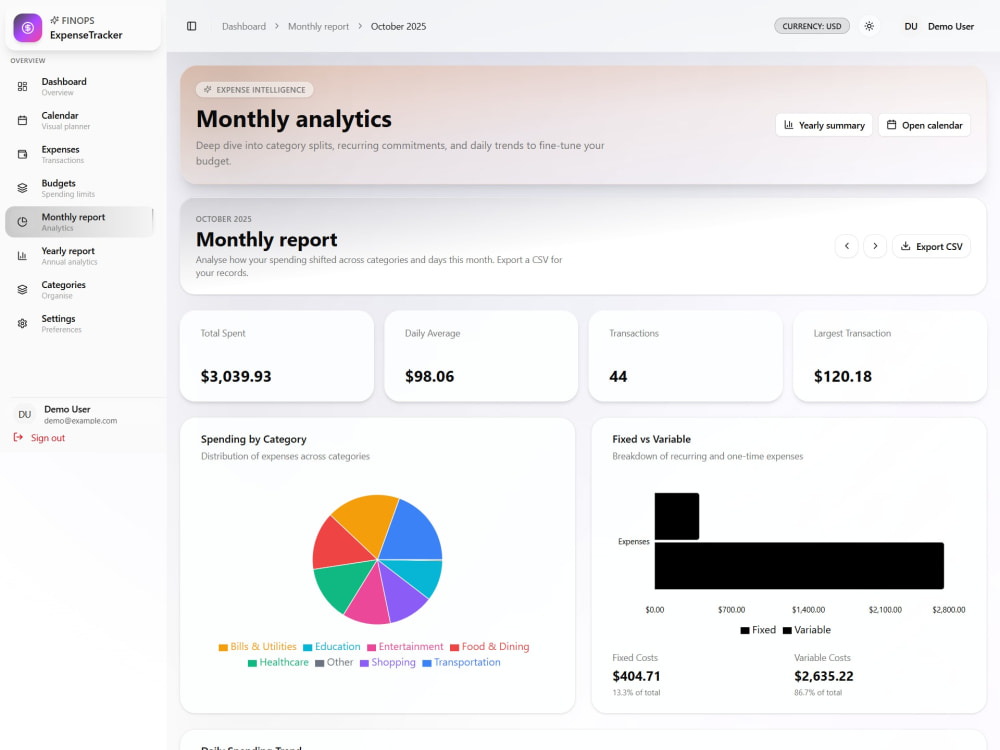Screen dimensions: 1000x750
Task: Open Settings Preferences page
Action: coord(80,323)
